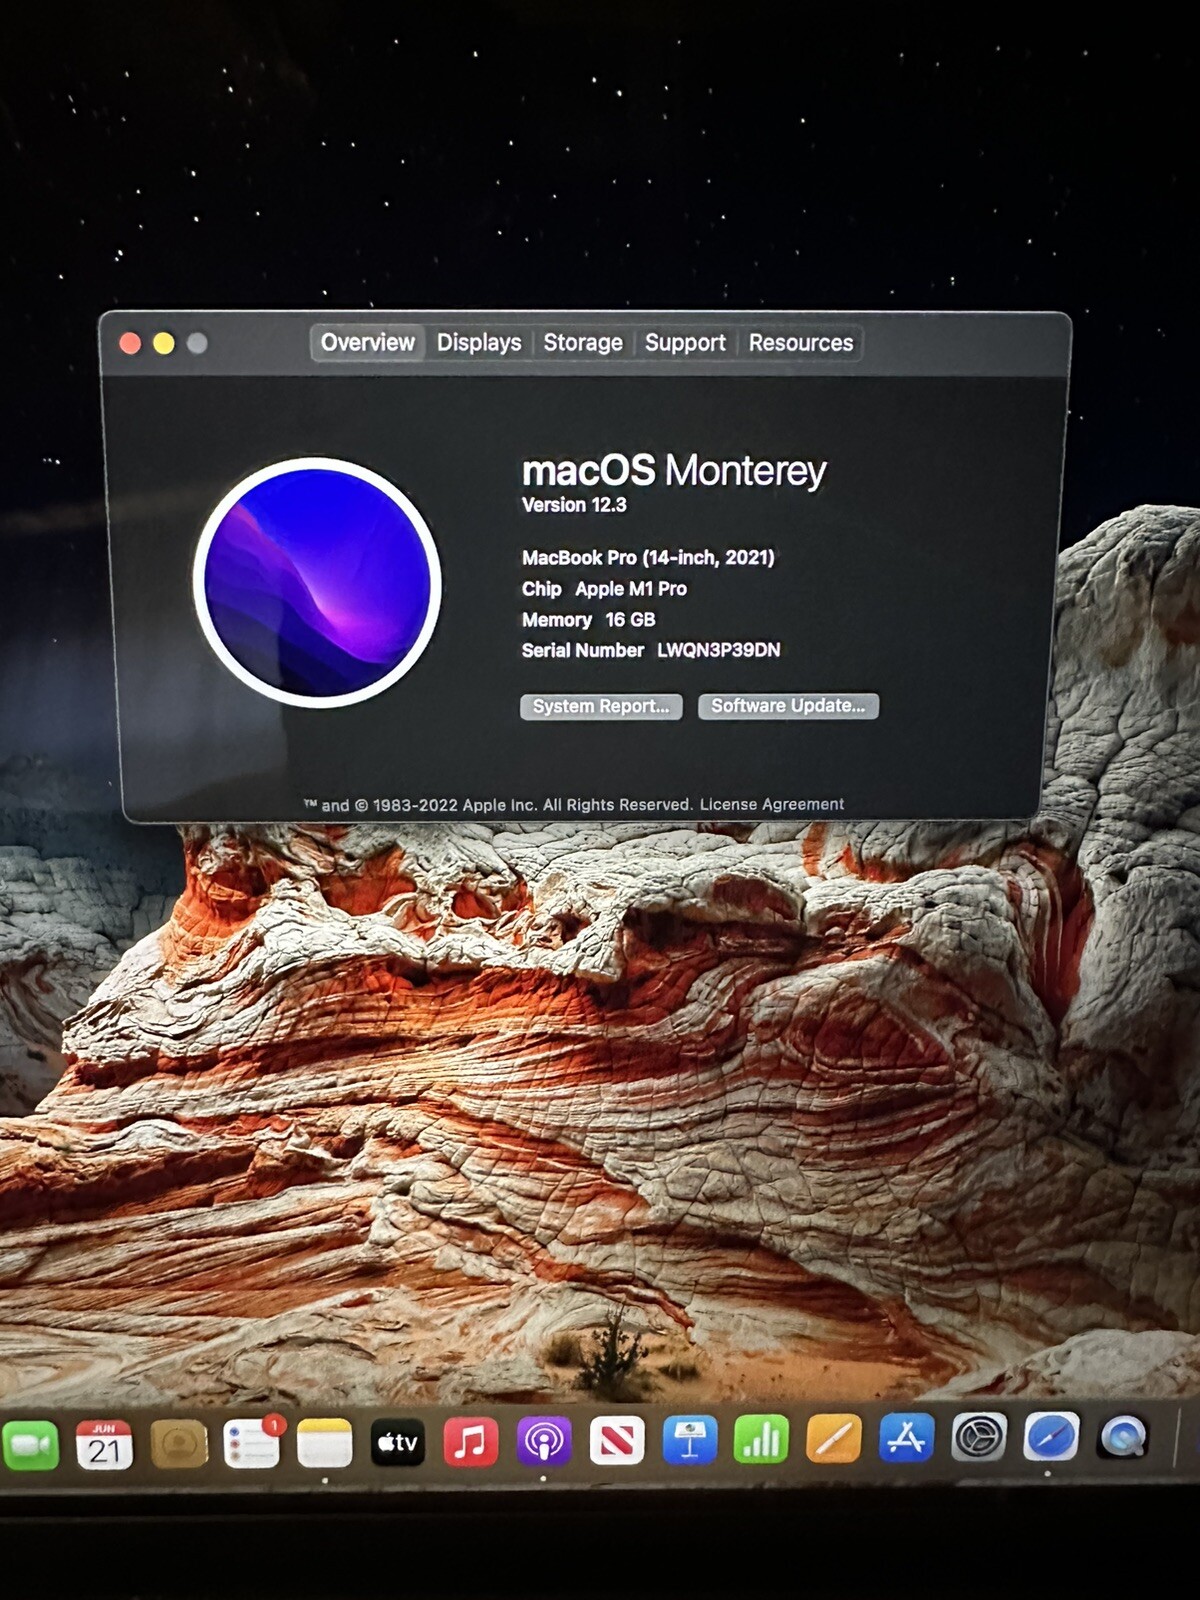The image size is (1200, 1600).
Task: Go to the Support tab
Action: 685,343
